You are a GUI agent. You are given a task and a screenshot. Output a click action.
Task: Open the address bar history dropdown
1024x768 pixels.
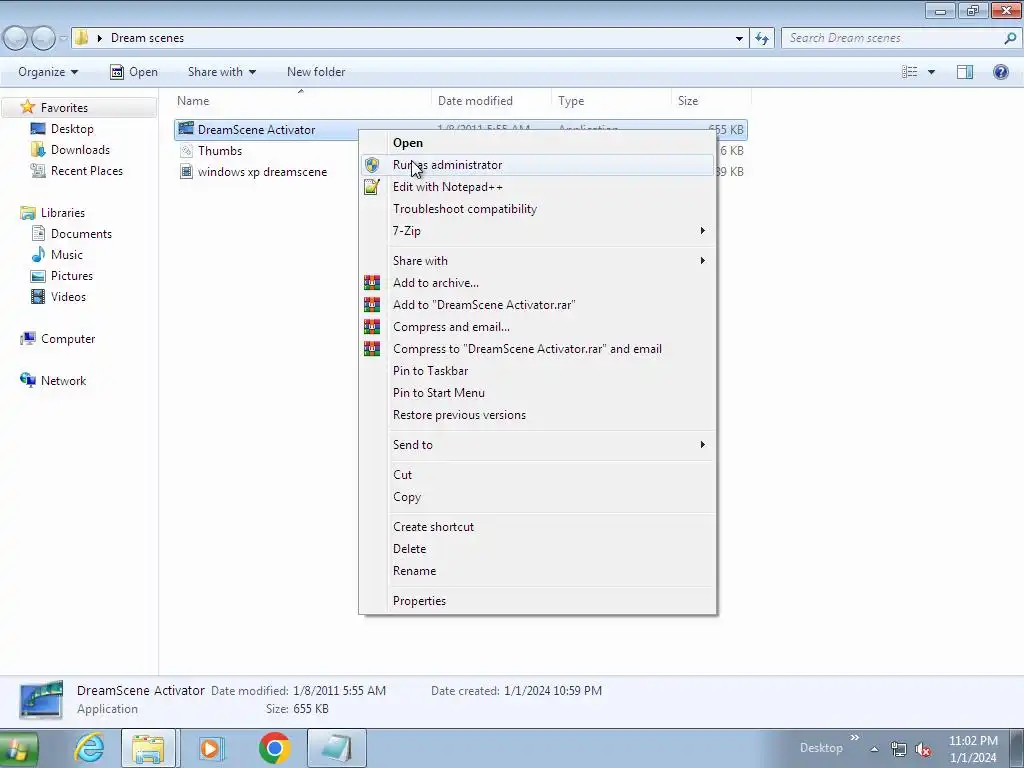coord(739,39)
